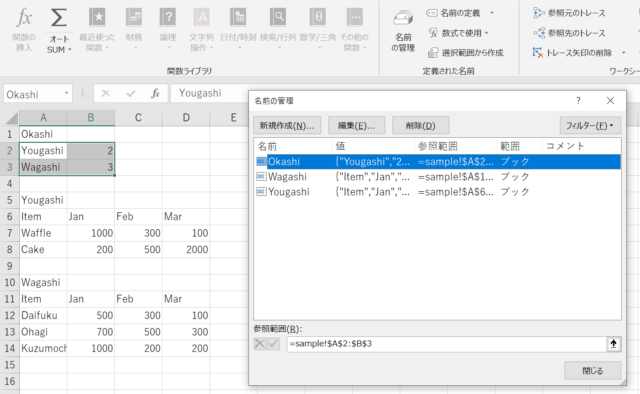Image resolution: width=640 pixels, height=394 pixels.
Task: Select cell A7 containing Waffle
Action: 43,233
